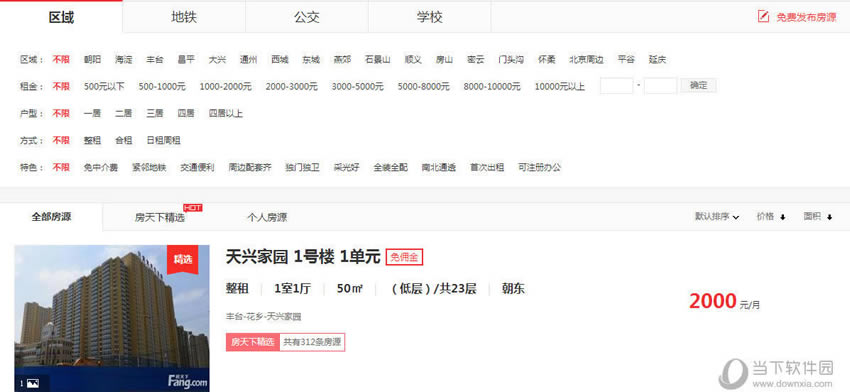Viewport: 850px width, 392px height.
Task: Sort listings by 面积 arrow
Action: [x=829, y=217]
